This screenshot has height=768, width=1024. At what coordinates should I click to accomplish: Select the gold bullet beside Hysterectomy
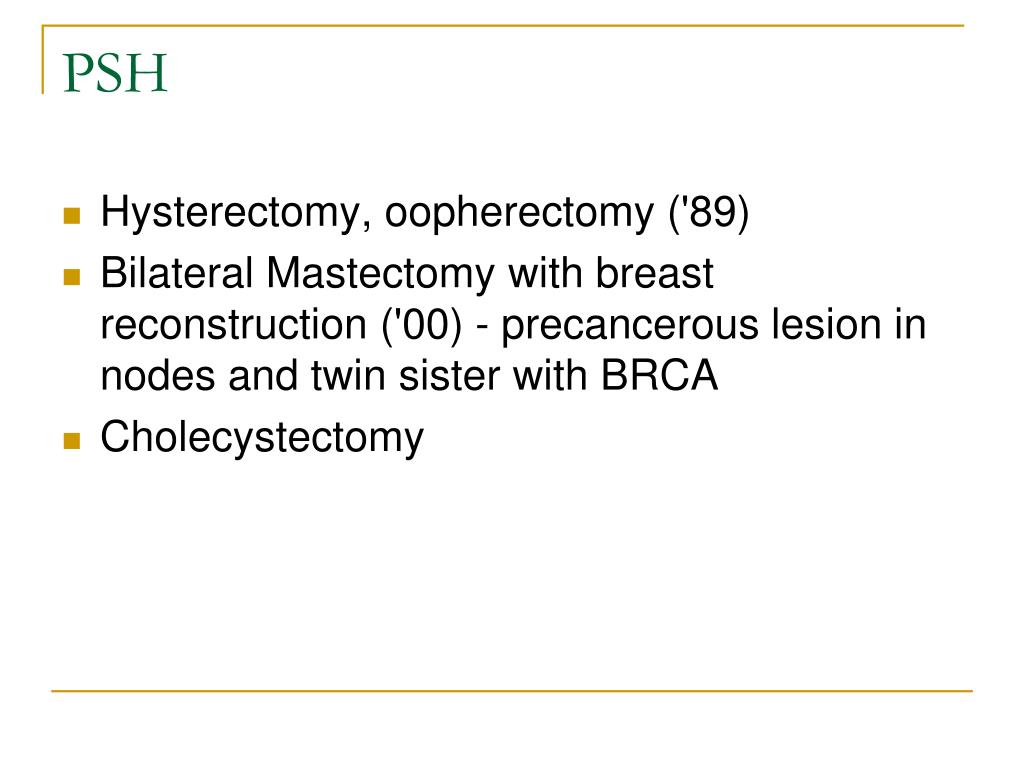(x=72, y=216)
